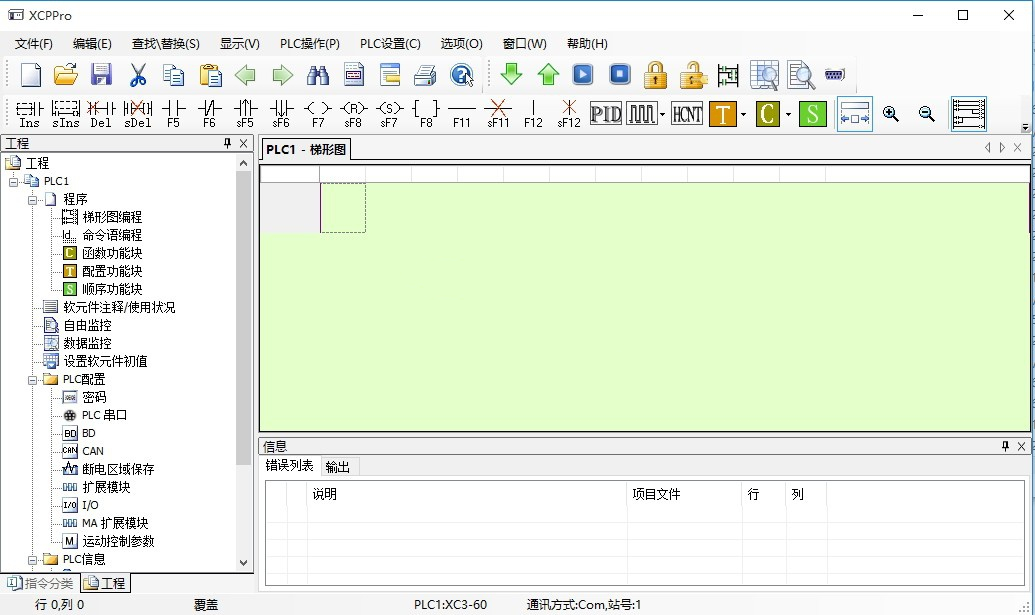Select the HCNT high-speed counter icon
1035x615 pixels.
click(x=686, y=114)
